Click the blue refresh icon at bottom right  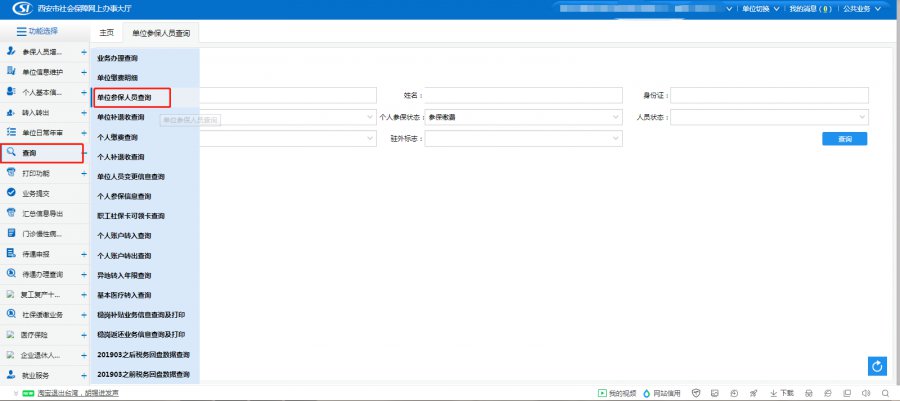tap(877, 367)
